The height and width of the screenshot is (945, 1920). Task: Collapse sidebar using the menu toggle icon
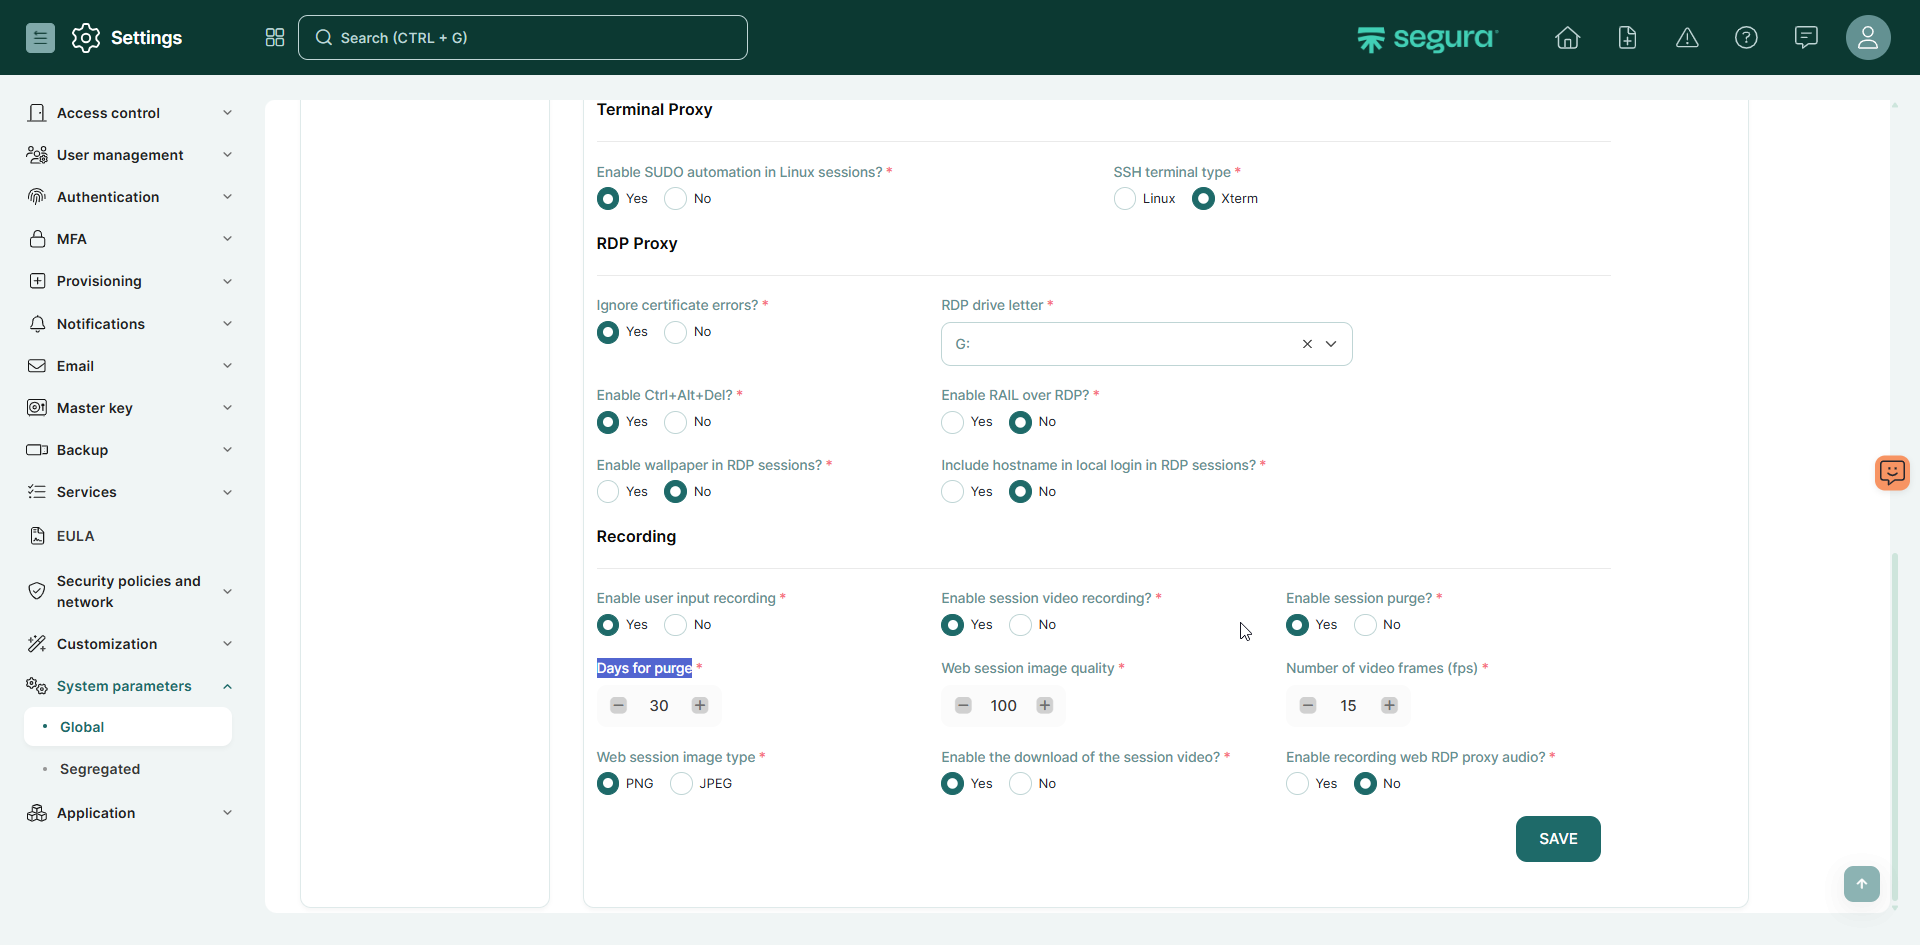40,38
